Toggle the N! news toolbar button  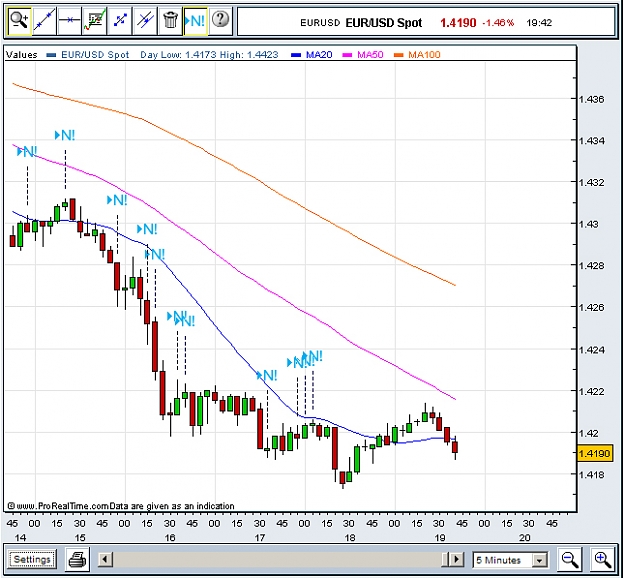click(195, 21)
